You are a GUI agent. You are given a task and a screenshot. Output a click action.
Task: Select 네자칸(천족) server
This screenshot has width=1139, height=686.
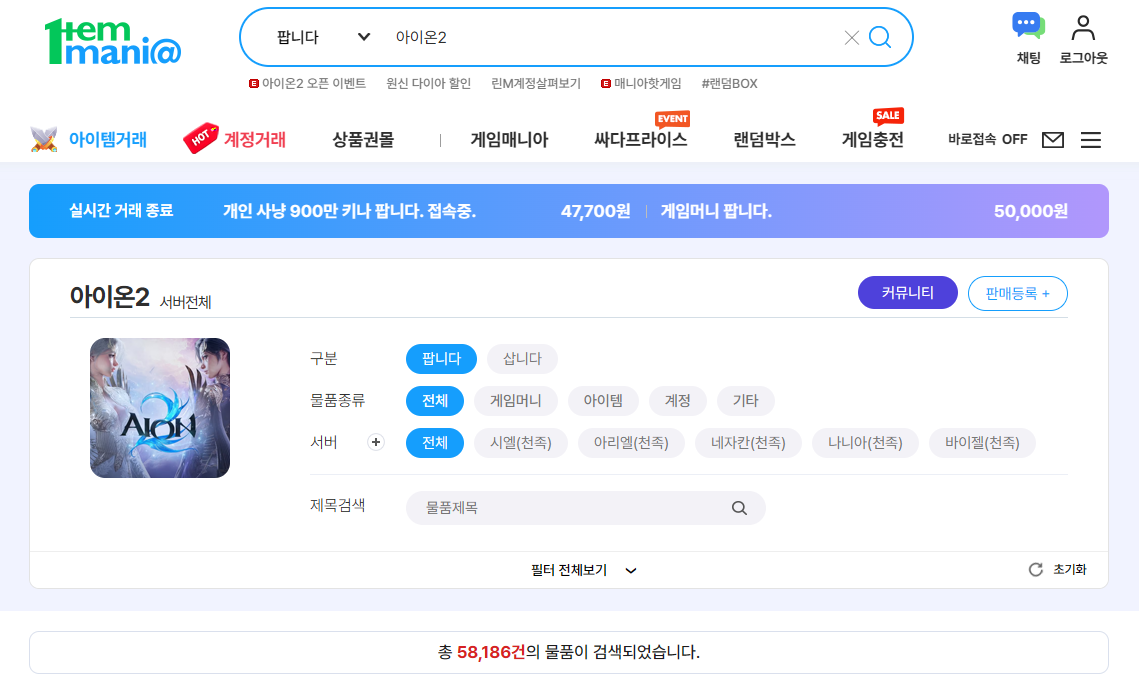pos(748,443)
